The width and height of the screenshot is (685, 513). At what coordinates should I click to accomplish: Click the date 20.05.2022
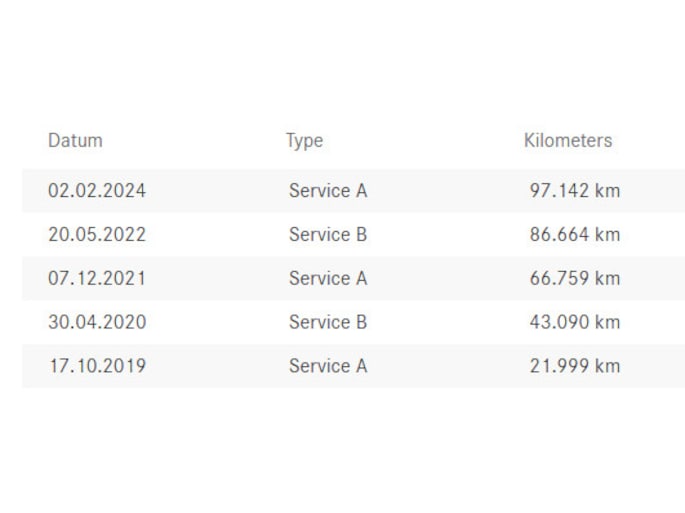tap(97, 235)
